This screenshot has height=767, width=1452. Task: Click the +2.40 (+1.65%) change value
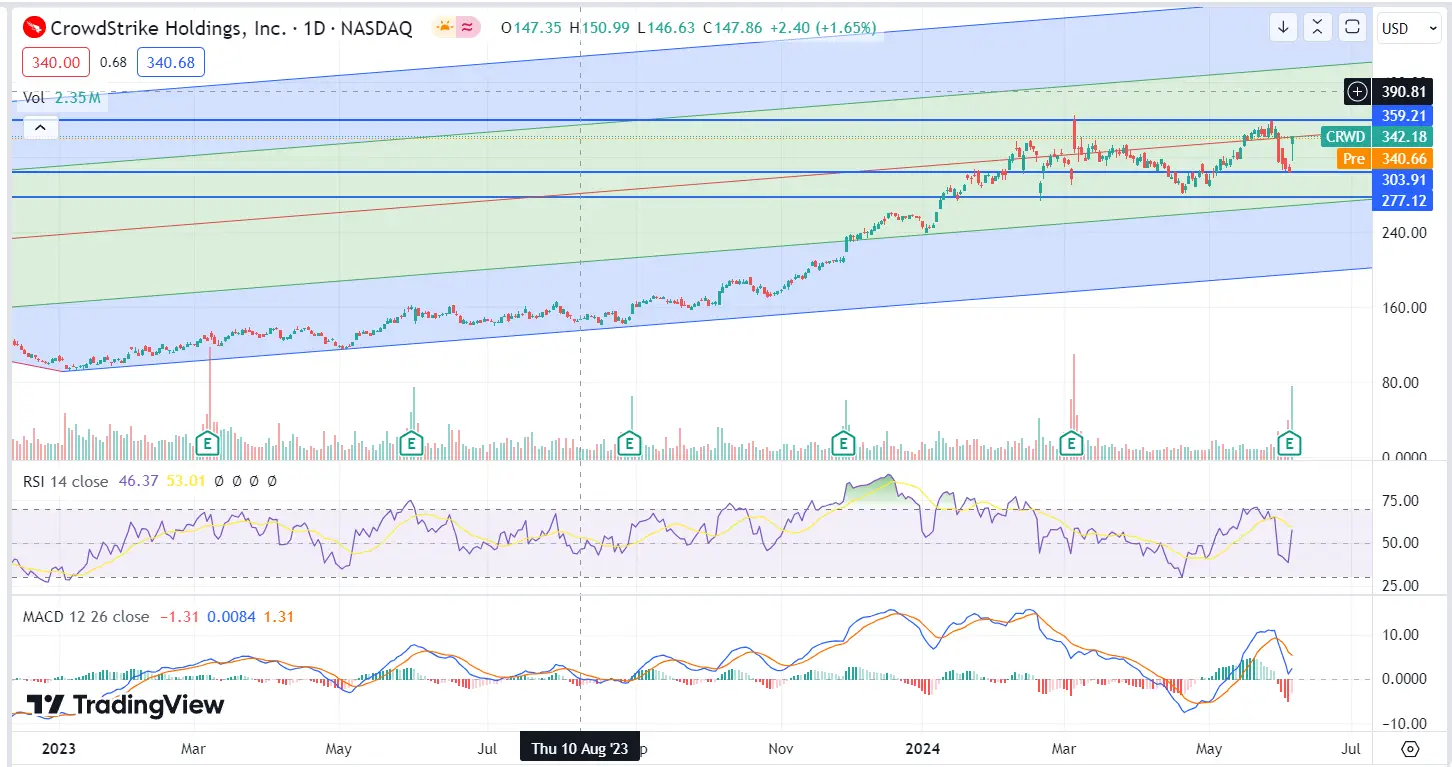point(823,28)
